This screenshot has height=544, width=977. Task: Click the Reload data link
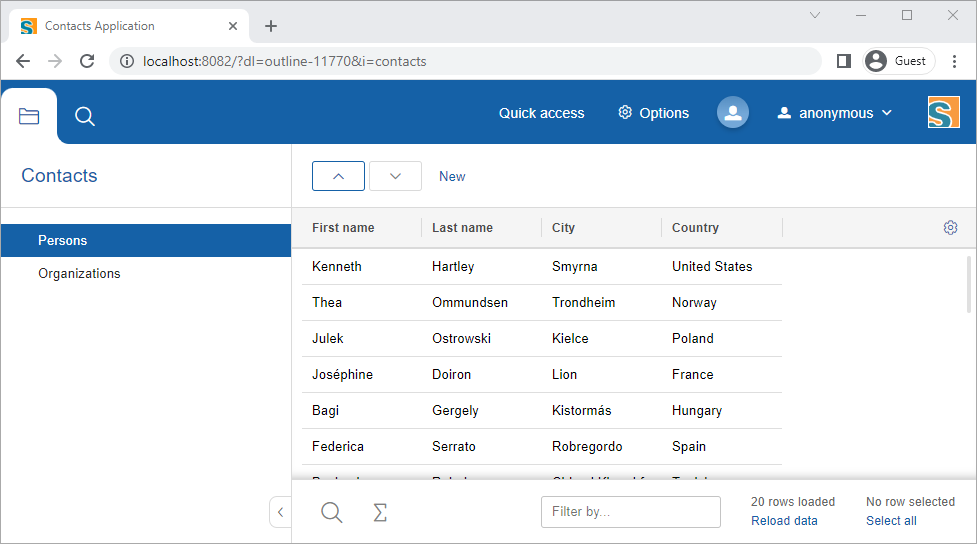point(784,520)
